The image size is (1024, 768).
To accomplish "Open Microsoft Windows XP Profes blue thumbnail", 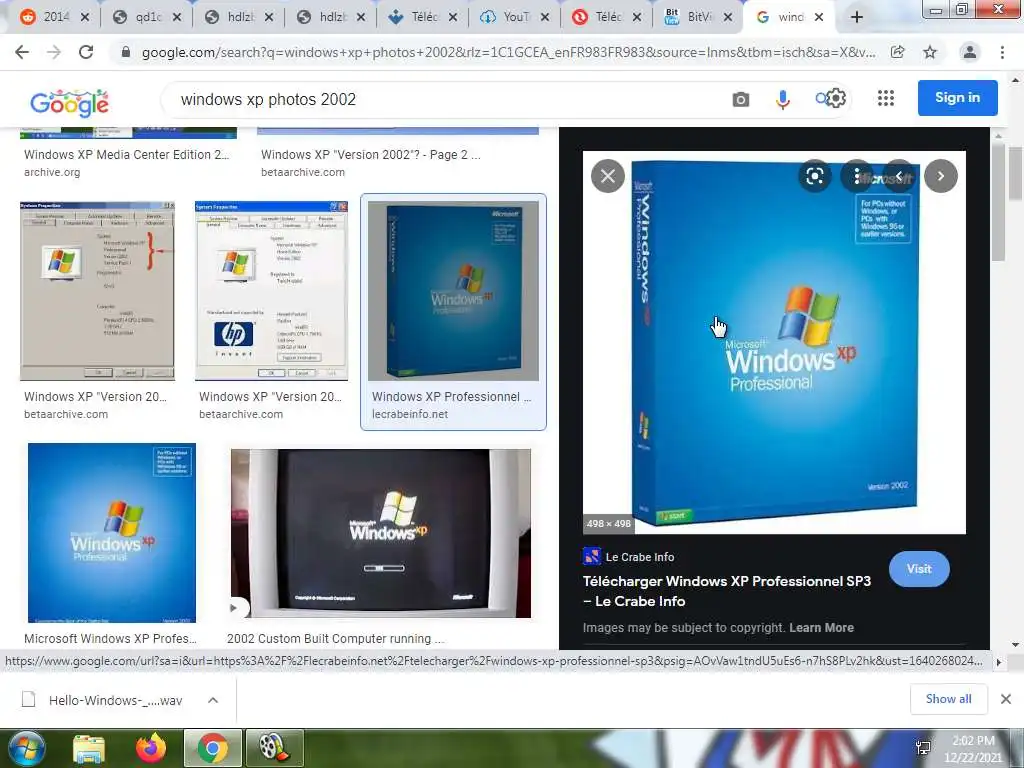I will tap(112, 533).
